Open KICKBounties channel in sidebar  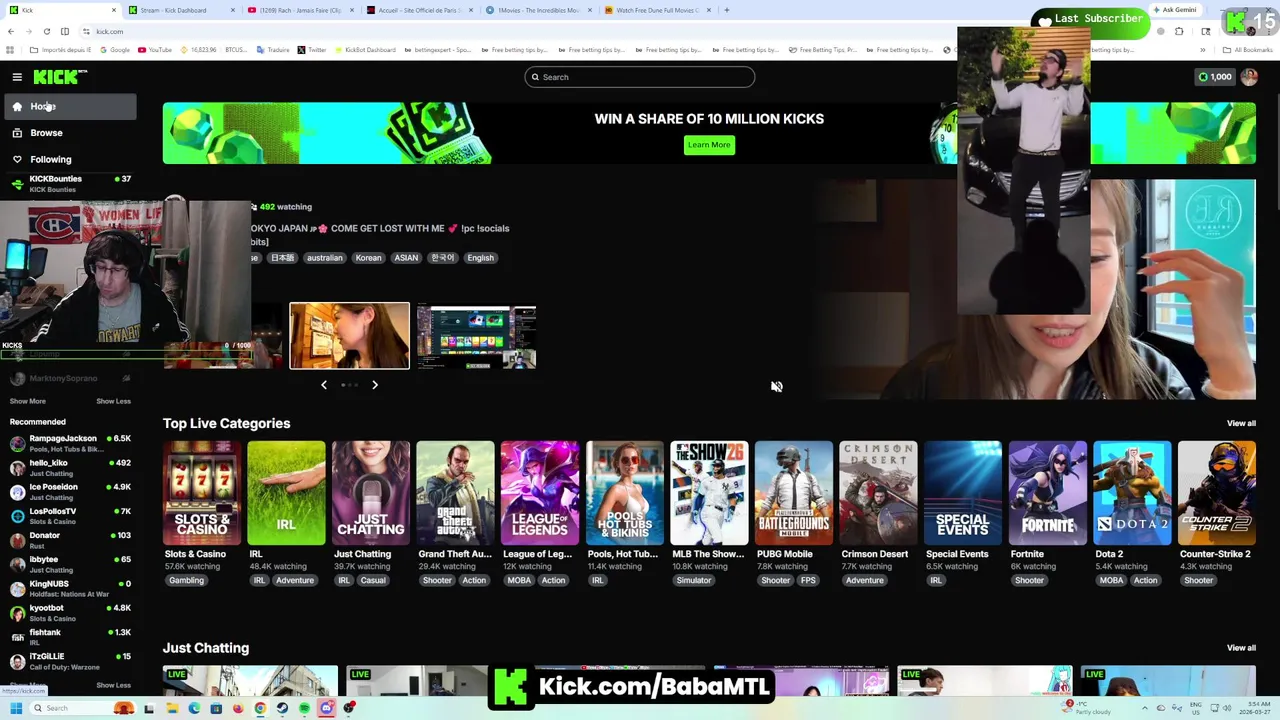(x=70, y=184)
